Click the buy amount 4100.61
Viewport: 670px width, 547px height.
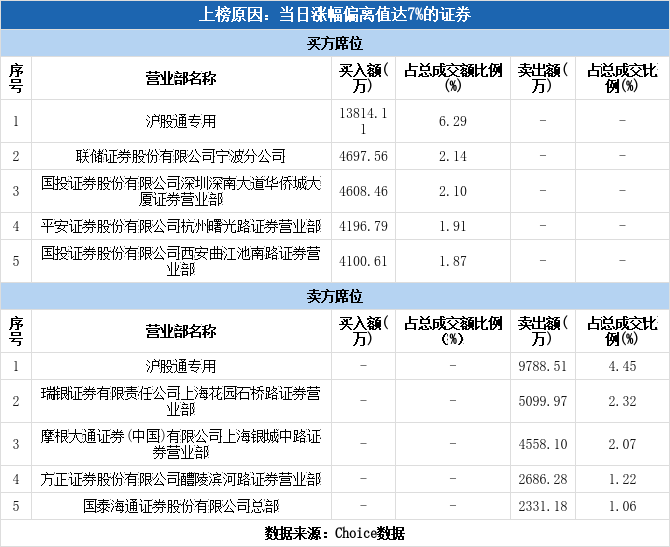pos(363,261)
